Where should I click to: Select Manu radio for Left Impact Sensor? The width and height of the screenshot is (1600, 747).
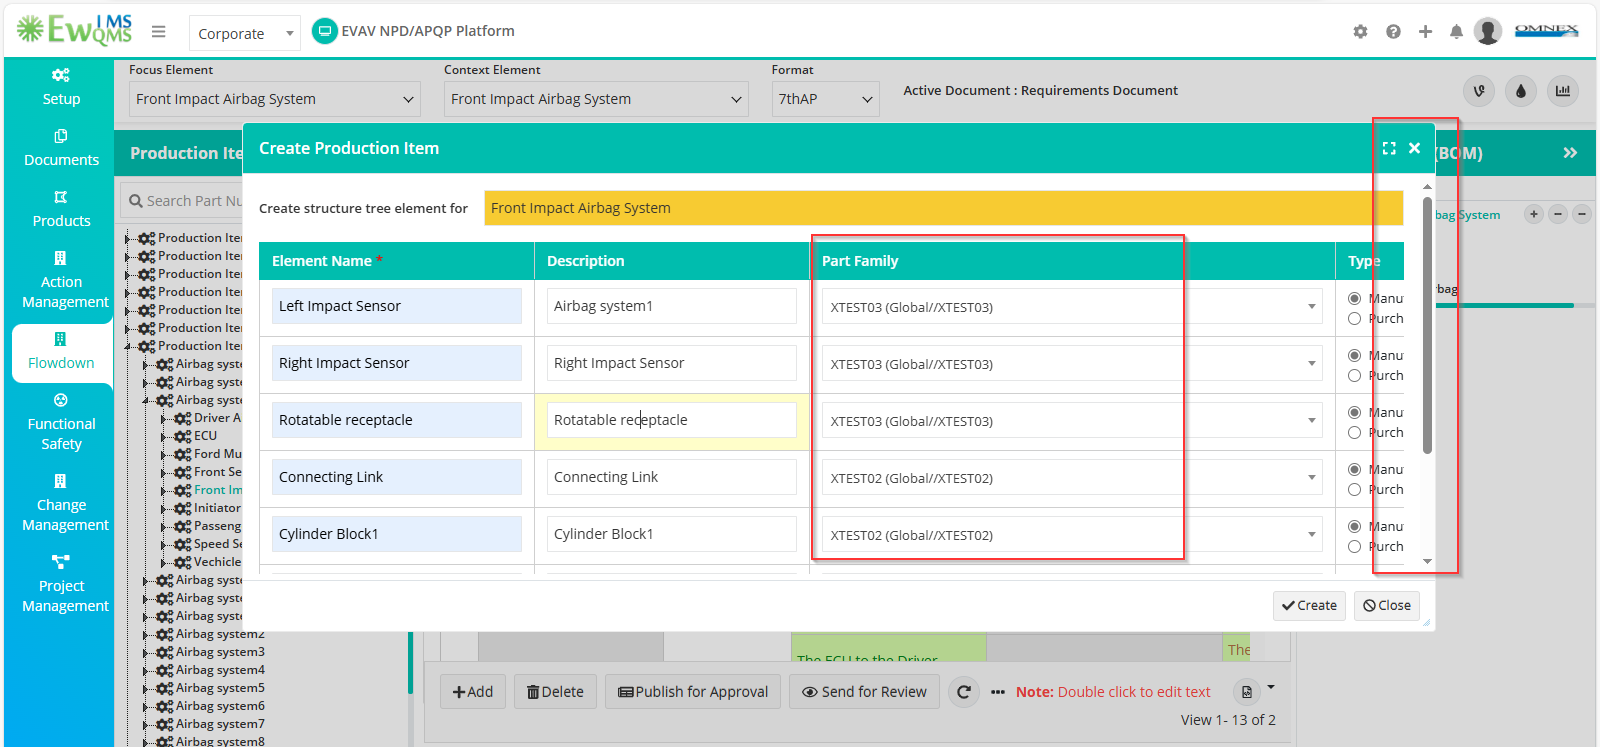1354,298
